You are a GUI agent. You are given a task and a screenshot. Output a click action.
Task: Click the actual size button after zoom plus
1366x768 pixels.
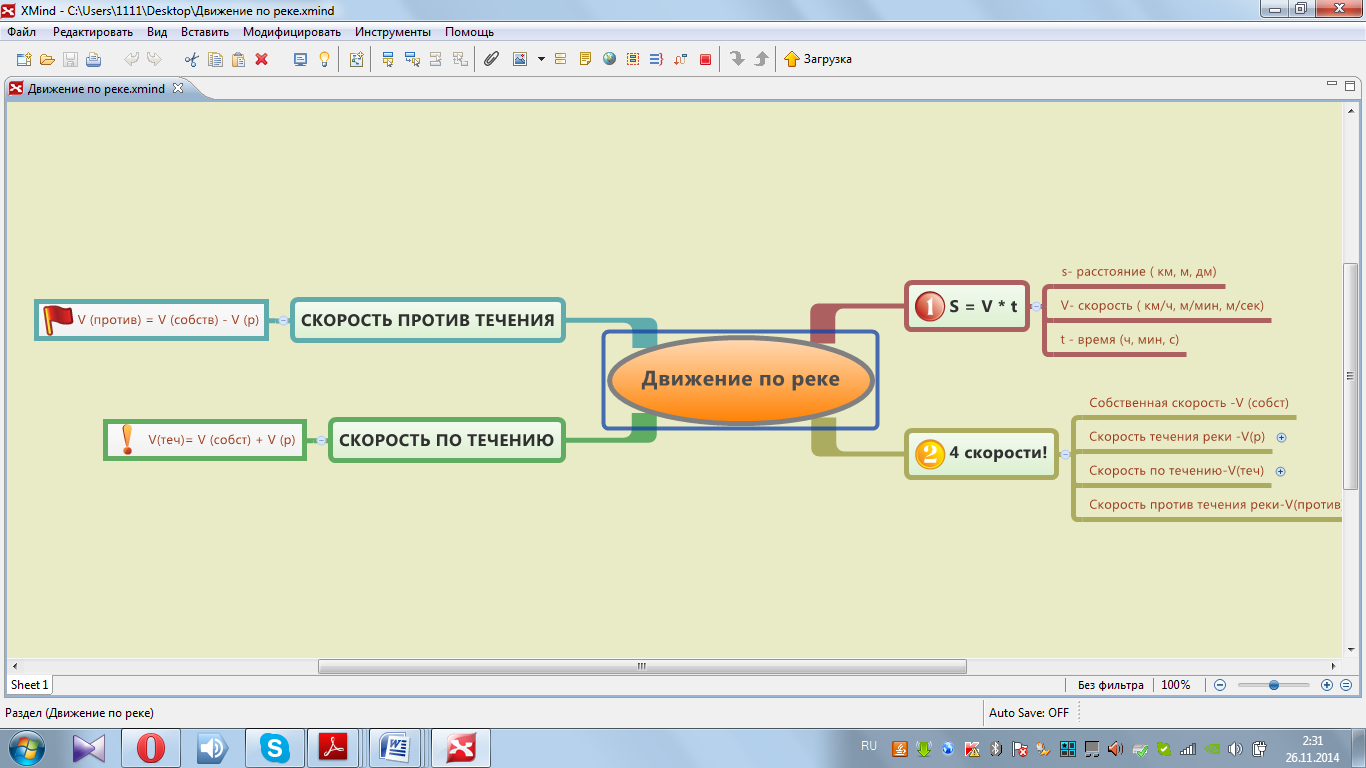click(1346, 685)
